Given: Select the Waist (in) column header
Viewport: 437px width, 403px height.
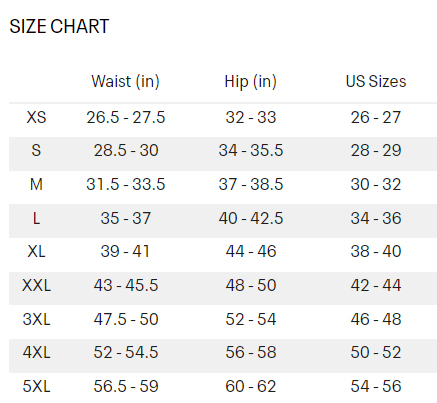Looking at the screenshot, I should pos(126,82).
